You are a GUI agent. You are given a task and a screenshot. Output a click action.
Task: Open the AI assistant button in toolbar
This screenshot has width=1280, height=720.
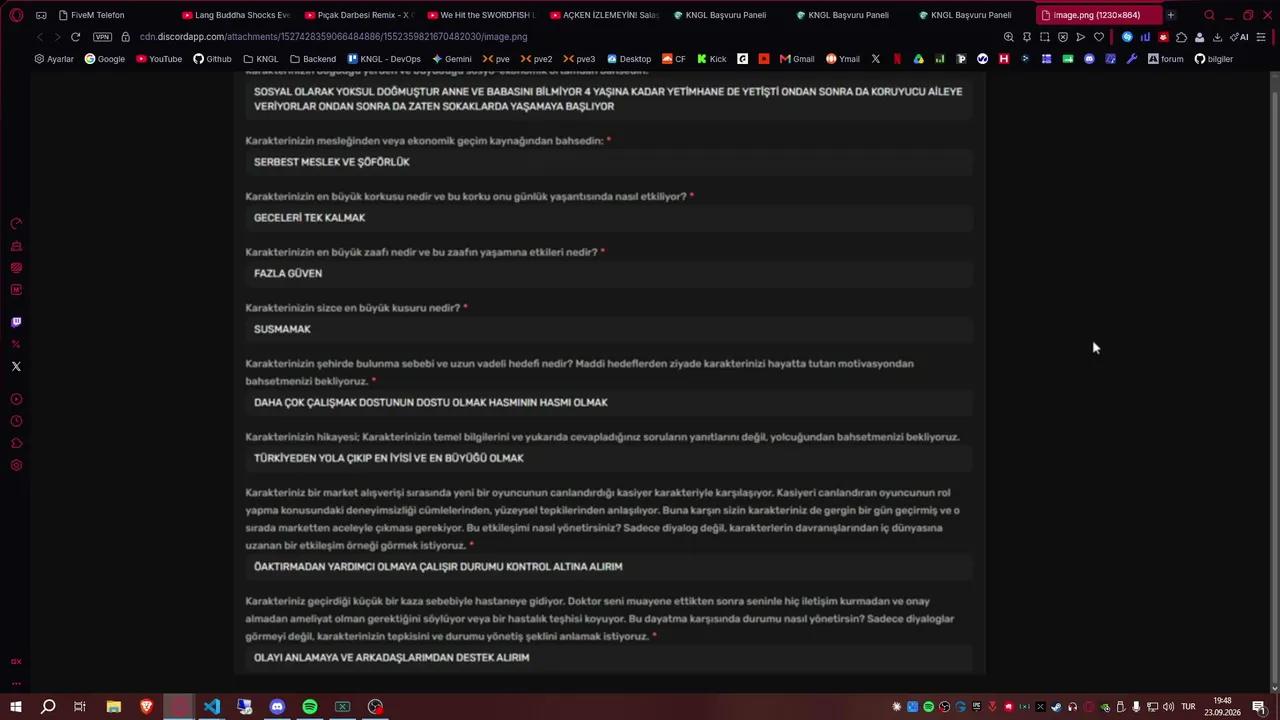click(1240, 37)
